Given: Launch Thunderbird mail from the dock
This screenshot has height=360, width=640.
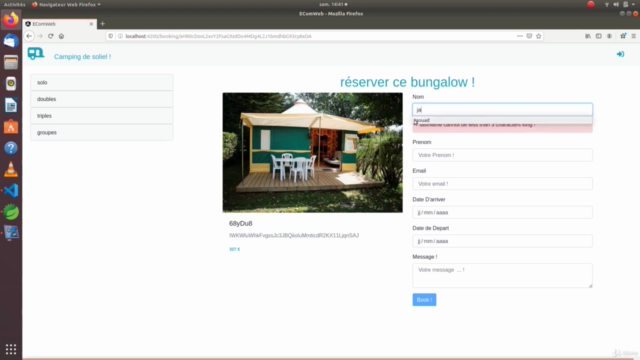Looking at the screenshot, I should [x=11, y=41].
